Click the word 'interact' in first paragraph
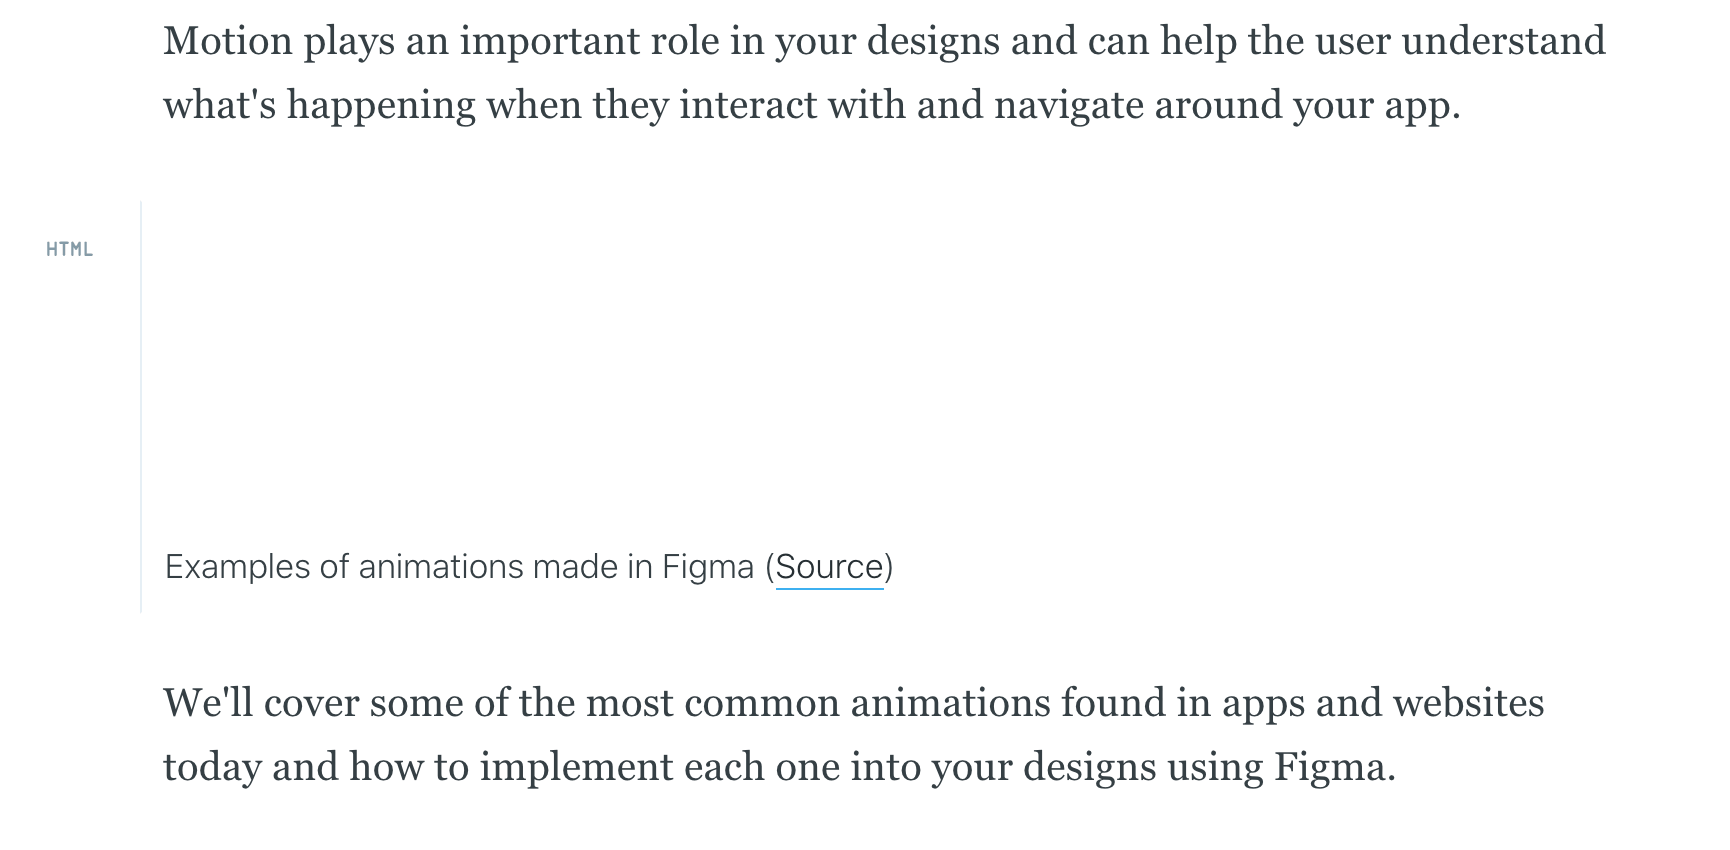This screenshot has width=1730, height=850. [x=747, y=105]
